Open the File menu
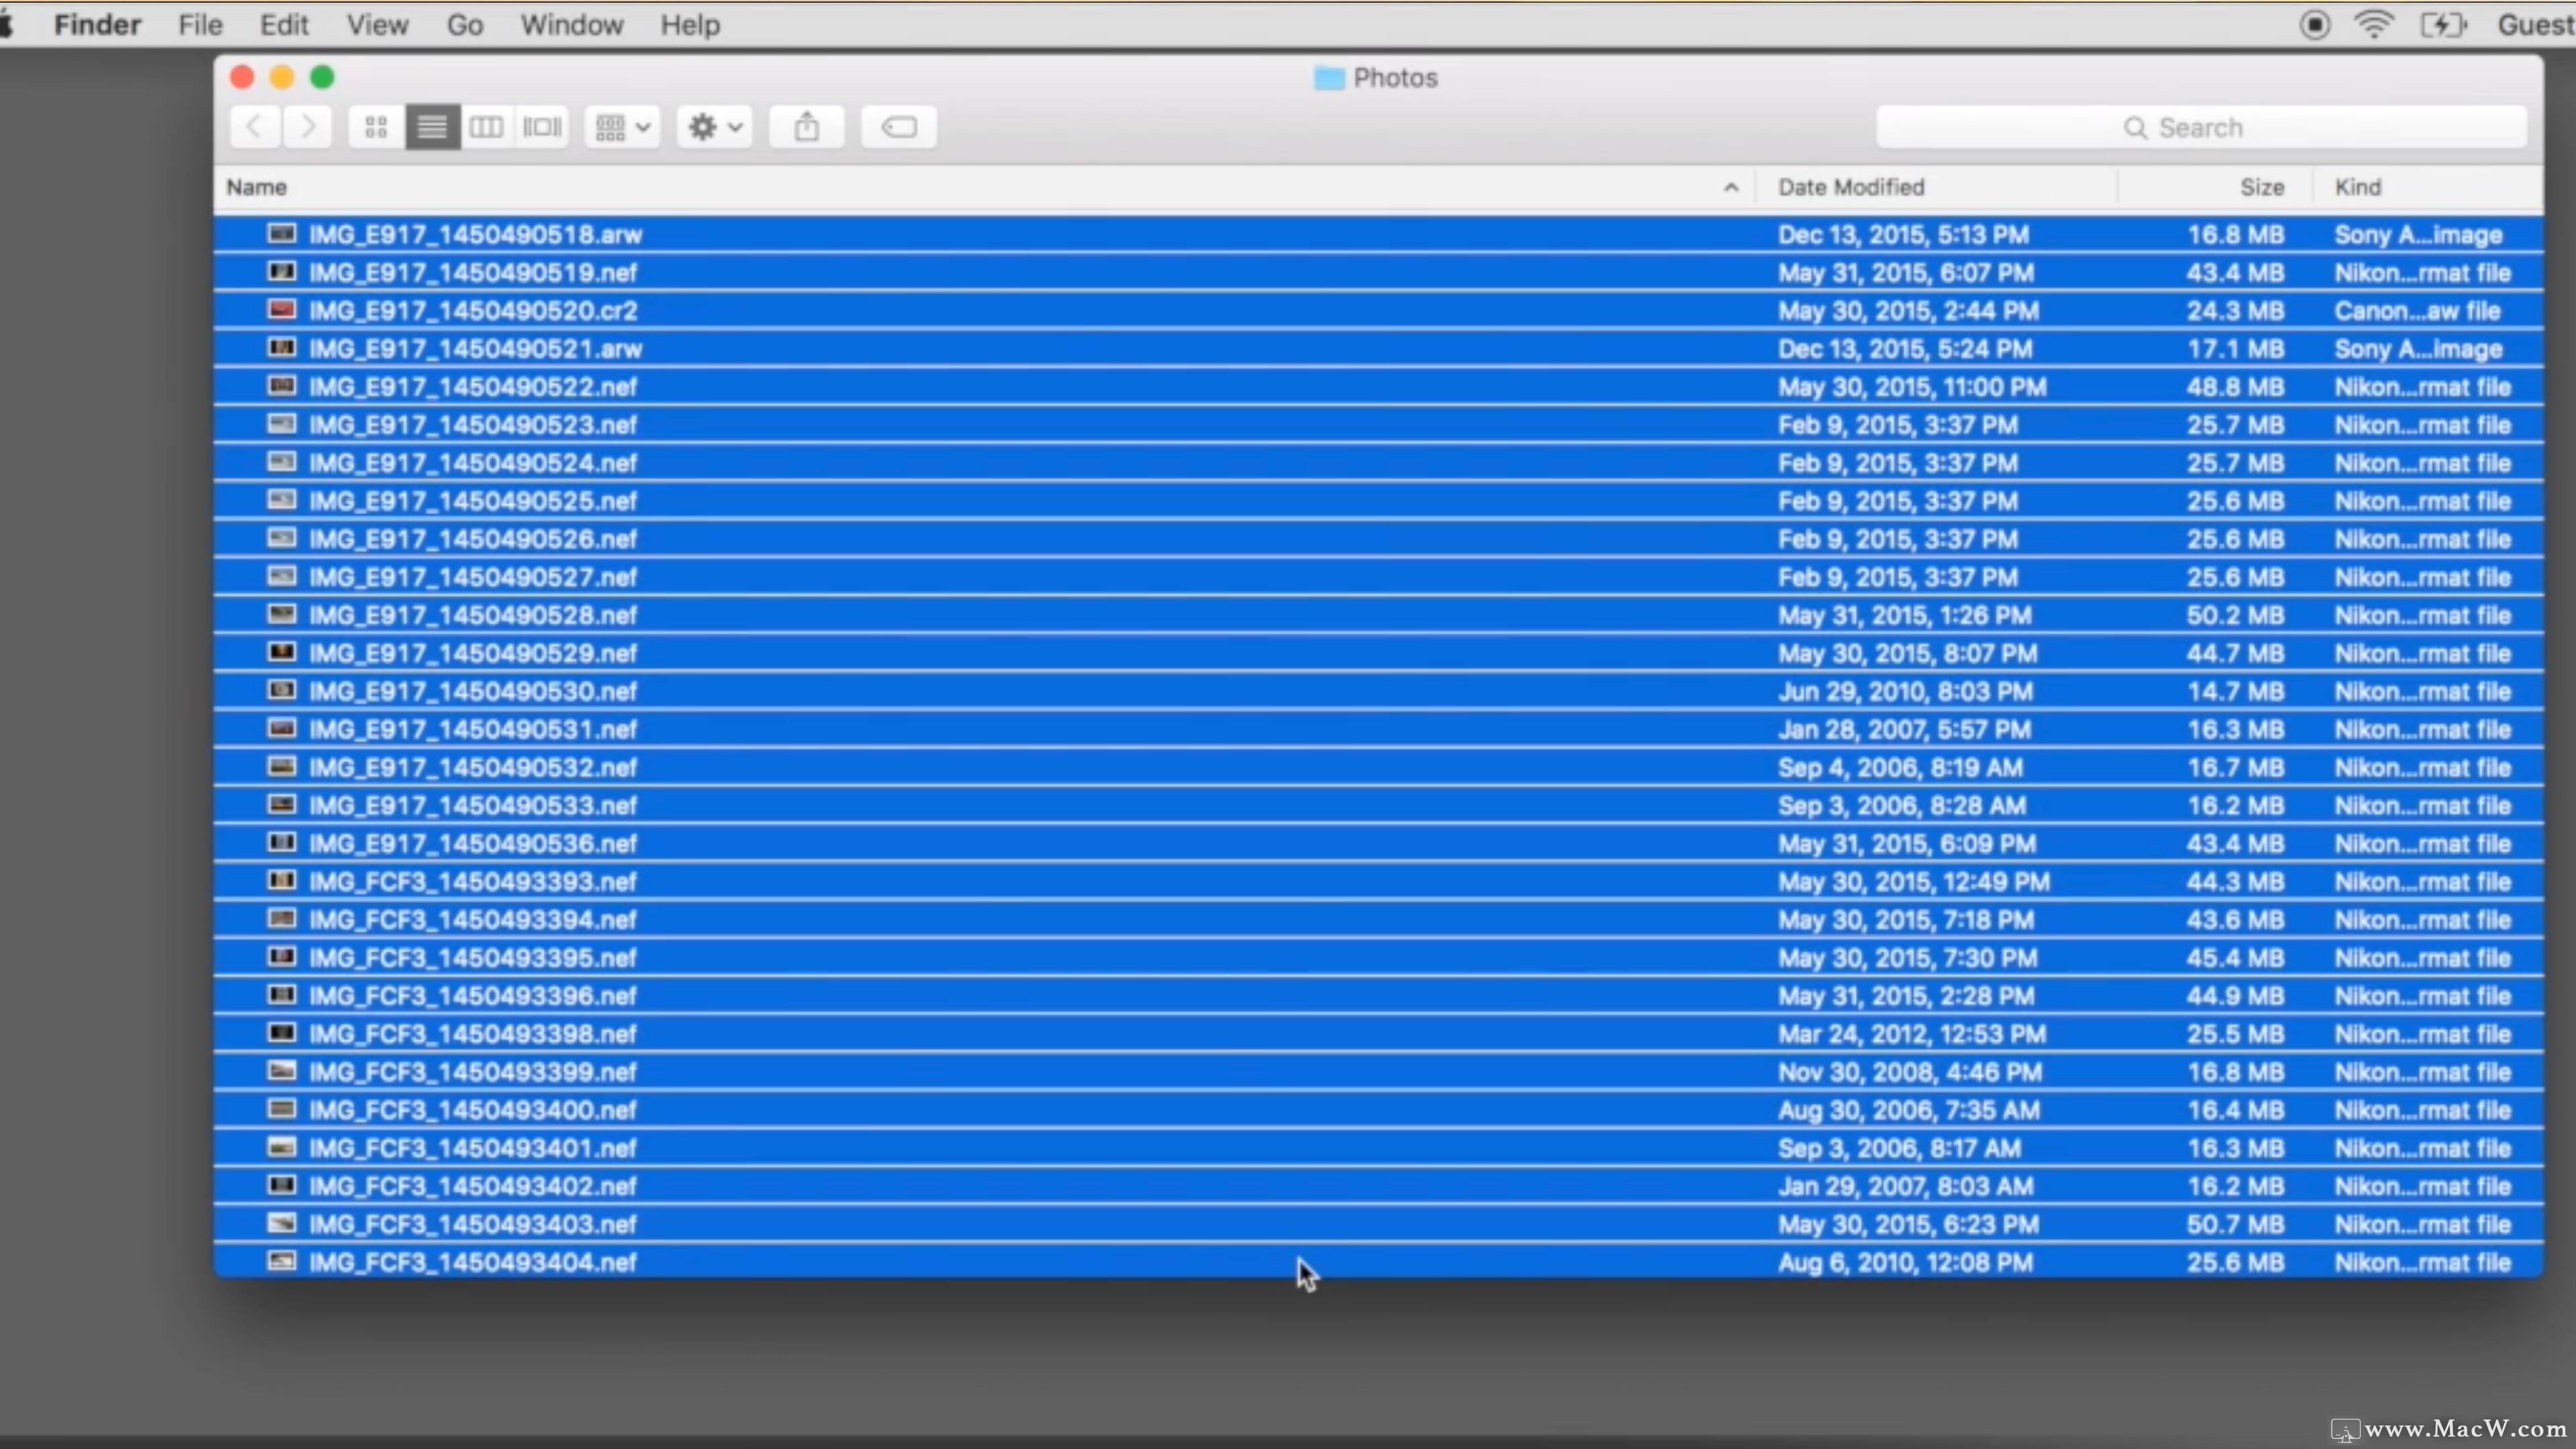This screenshot has height=1449, width=2576. click(x=200, y=24)
